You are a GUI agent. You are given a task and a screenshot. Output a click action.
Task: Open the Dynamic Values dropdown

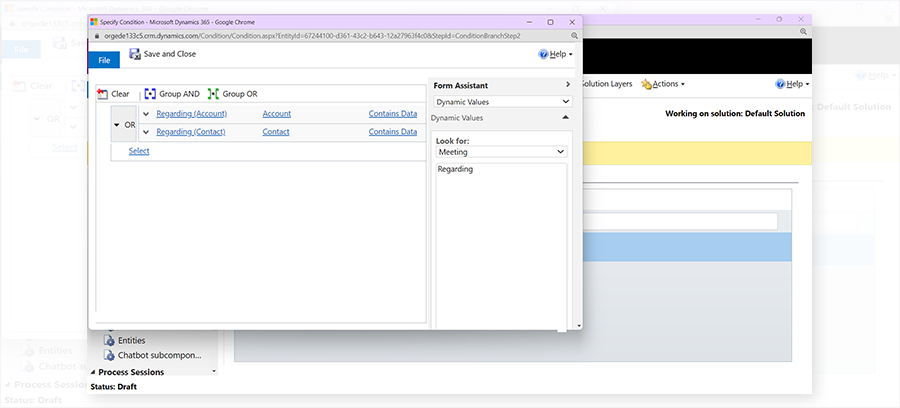(502, 102)
